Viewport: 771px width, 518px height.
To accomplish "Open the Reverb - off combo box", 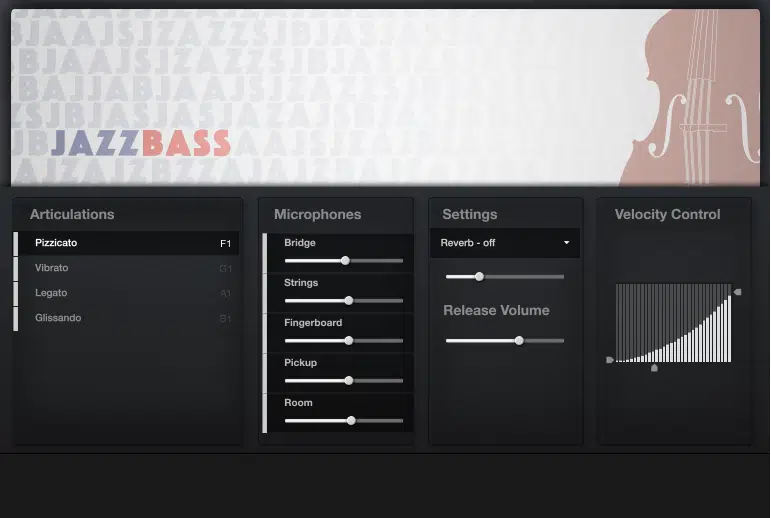I will (504, 243).
